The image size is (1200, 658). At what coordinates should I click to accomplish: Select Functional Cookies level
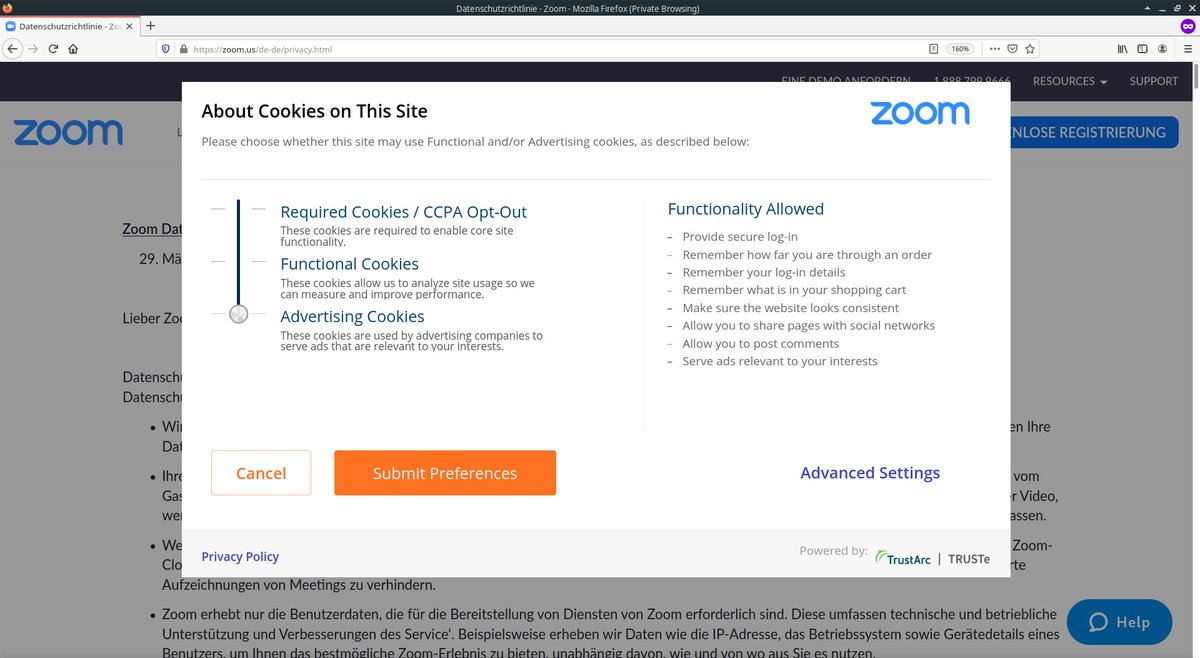pyautogui.click(x=349, y=264)
